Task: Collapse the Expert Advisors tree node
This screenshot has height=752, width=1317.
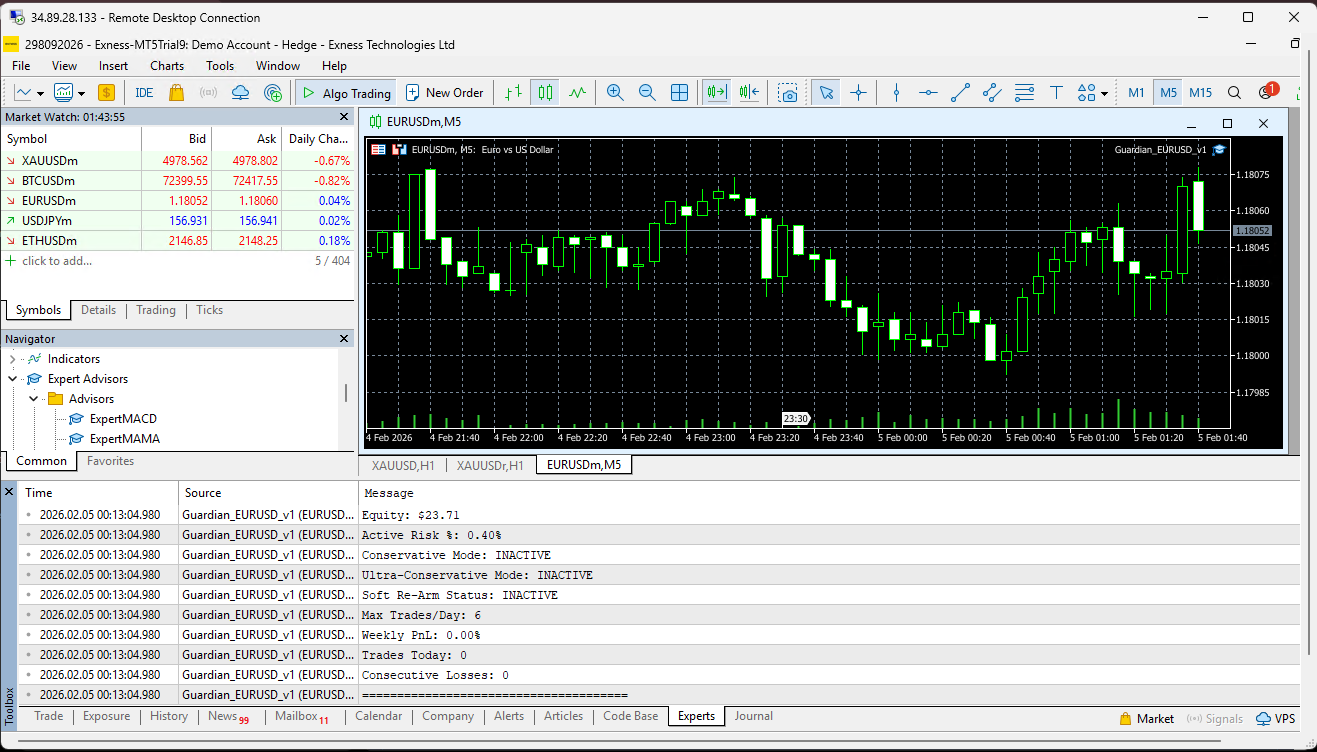Action: 13,379
